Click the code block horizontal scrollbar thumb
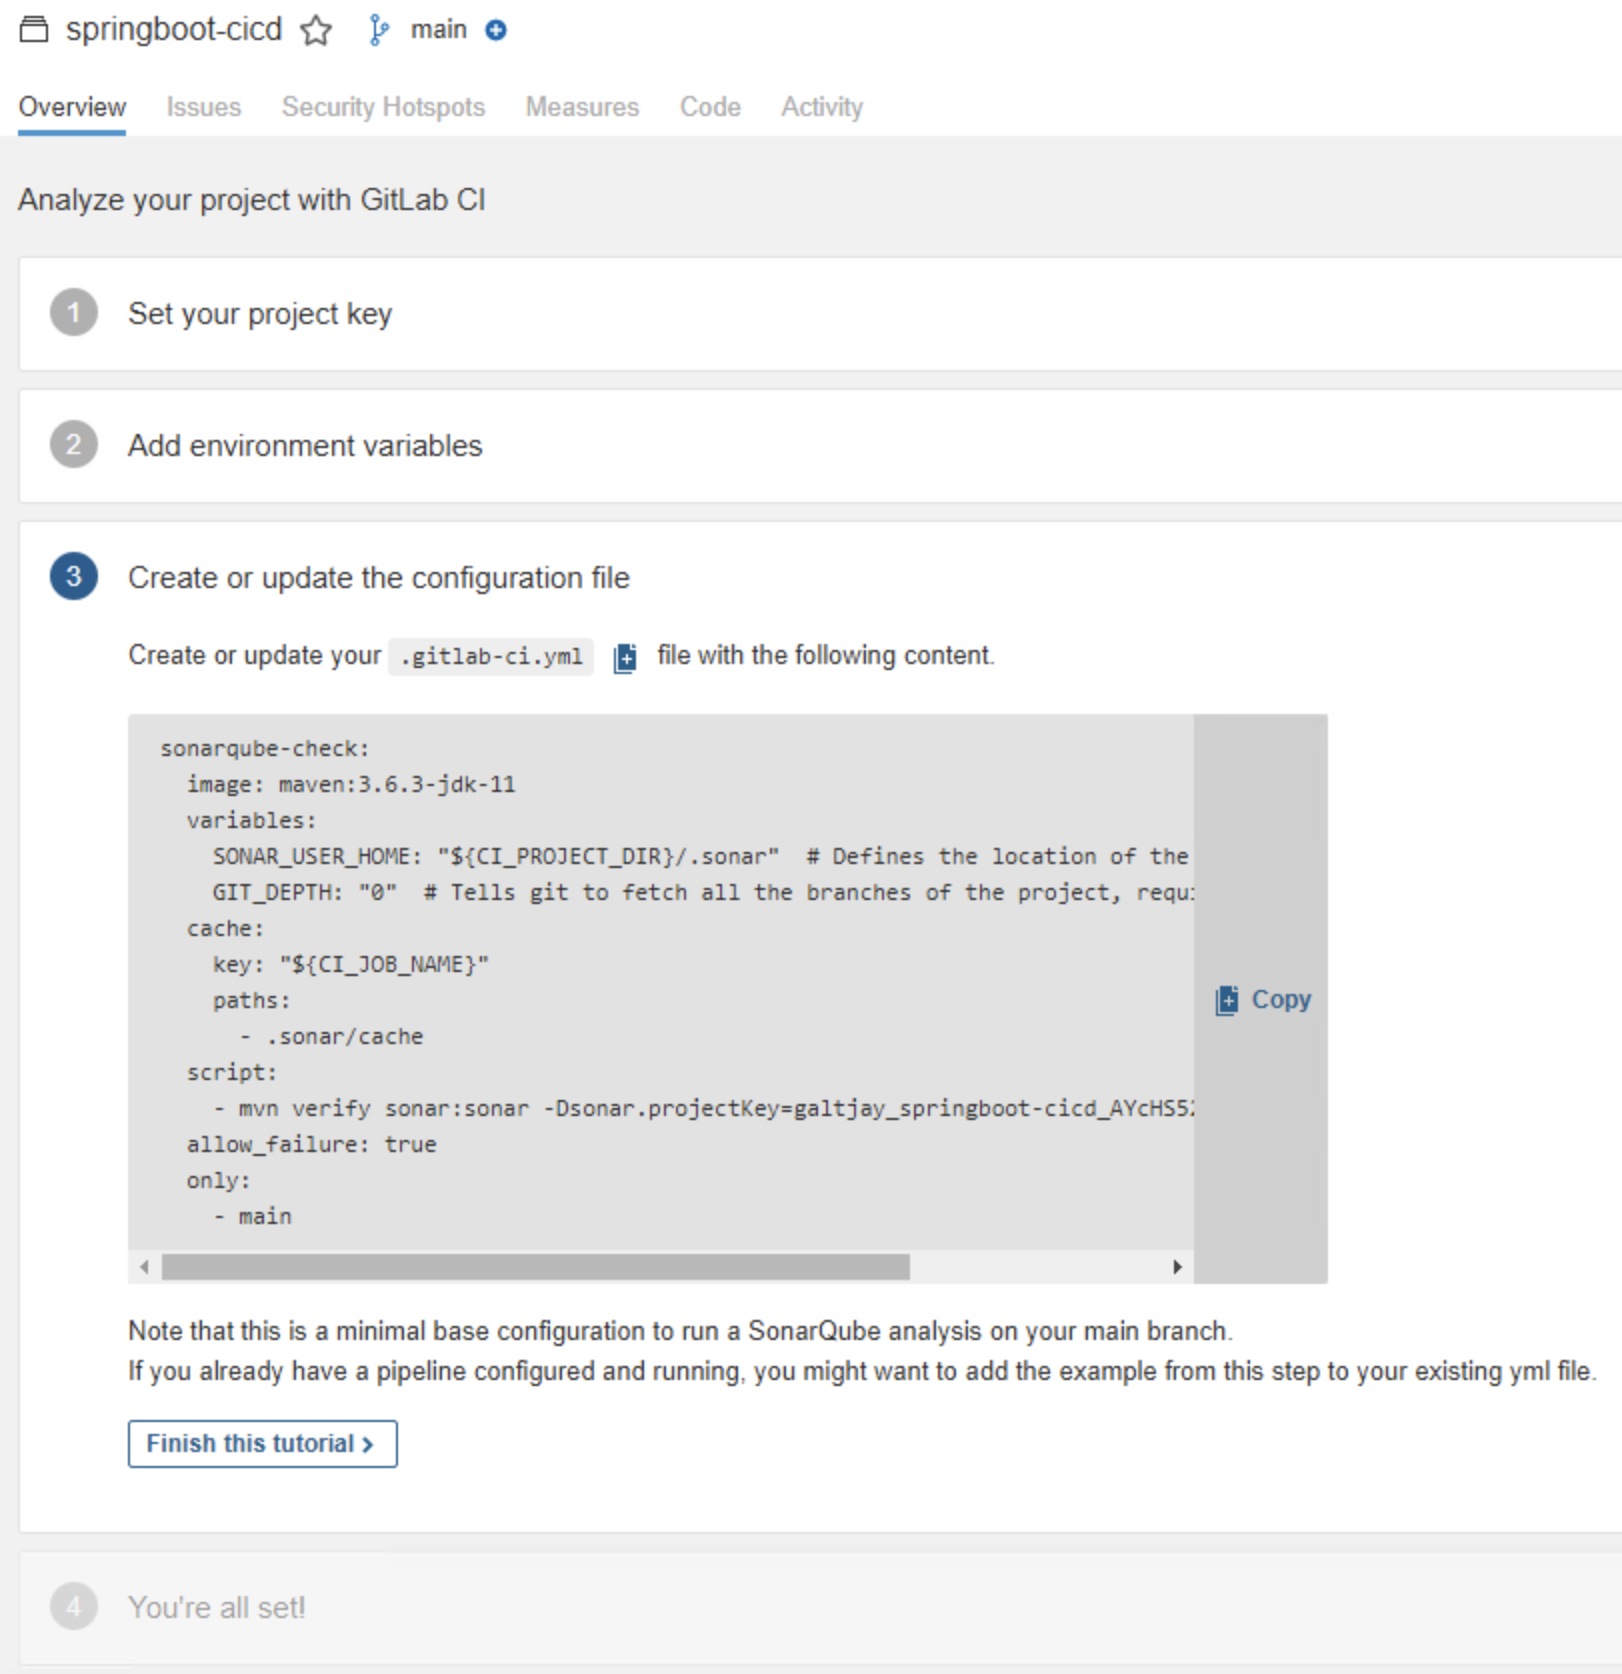Viewport: 1622px width, 1674px height. pos(536,1267)
